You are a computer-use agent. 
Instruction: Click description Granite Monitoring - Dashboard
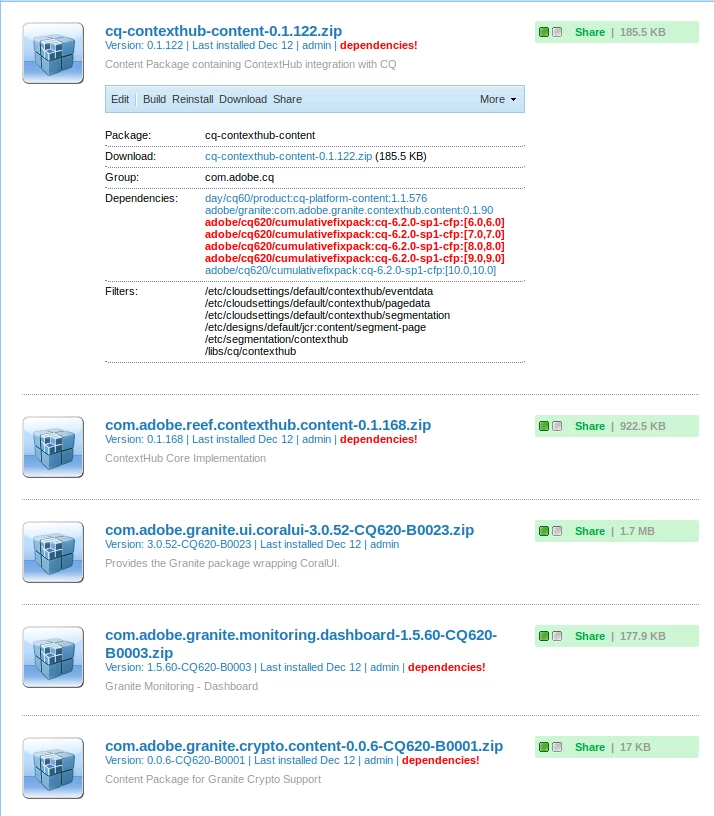coord(181,686)
